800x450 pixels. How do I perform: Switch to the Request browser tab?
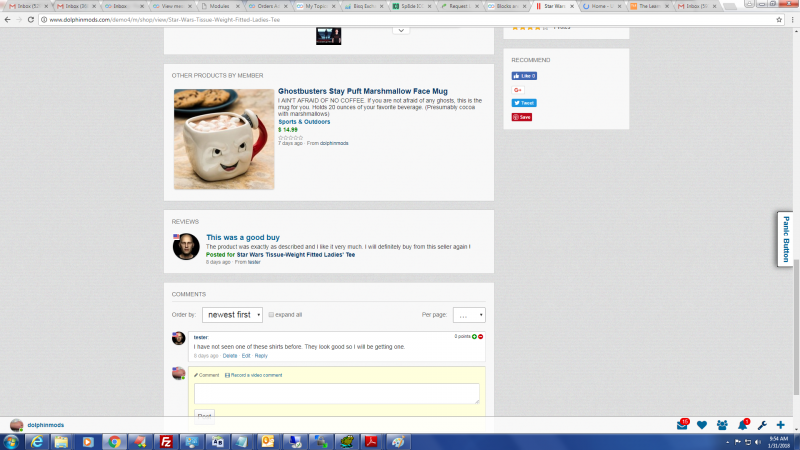point(458,6)
